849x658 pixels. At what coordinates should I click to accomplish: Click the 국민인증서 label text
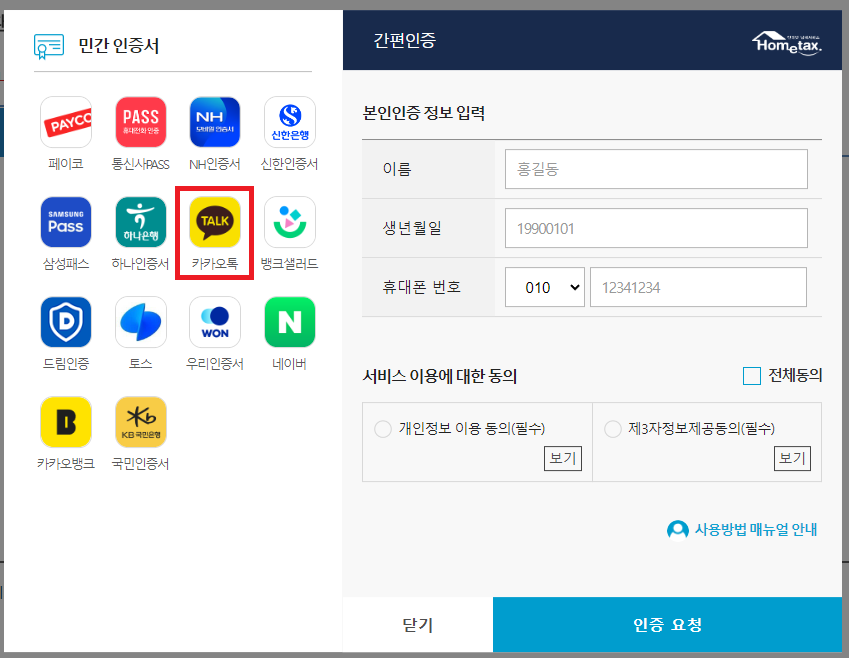pyautogui.click(x=140, y=464)
